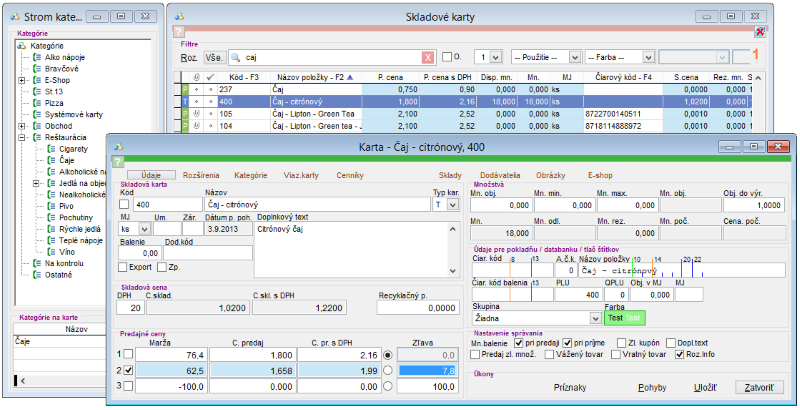Image resolution: width=800 pixels, height=410 pixels.
Task: Uncheck the Roz.Info checkbox
Action: click(680, 353)
